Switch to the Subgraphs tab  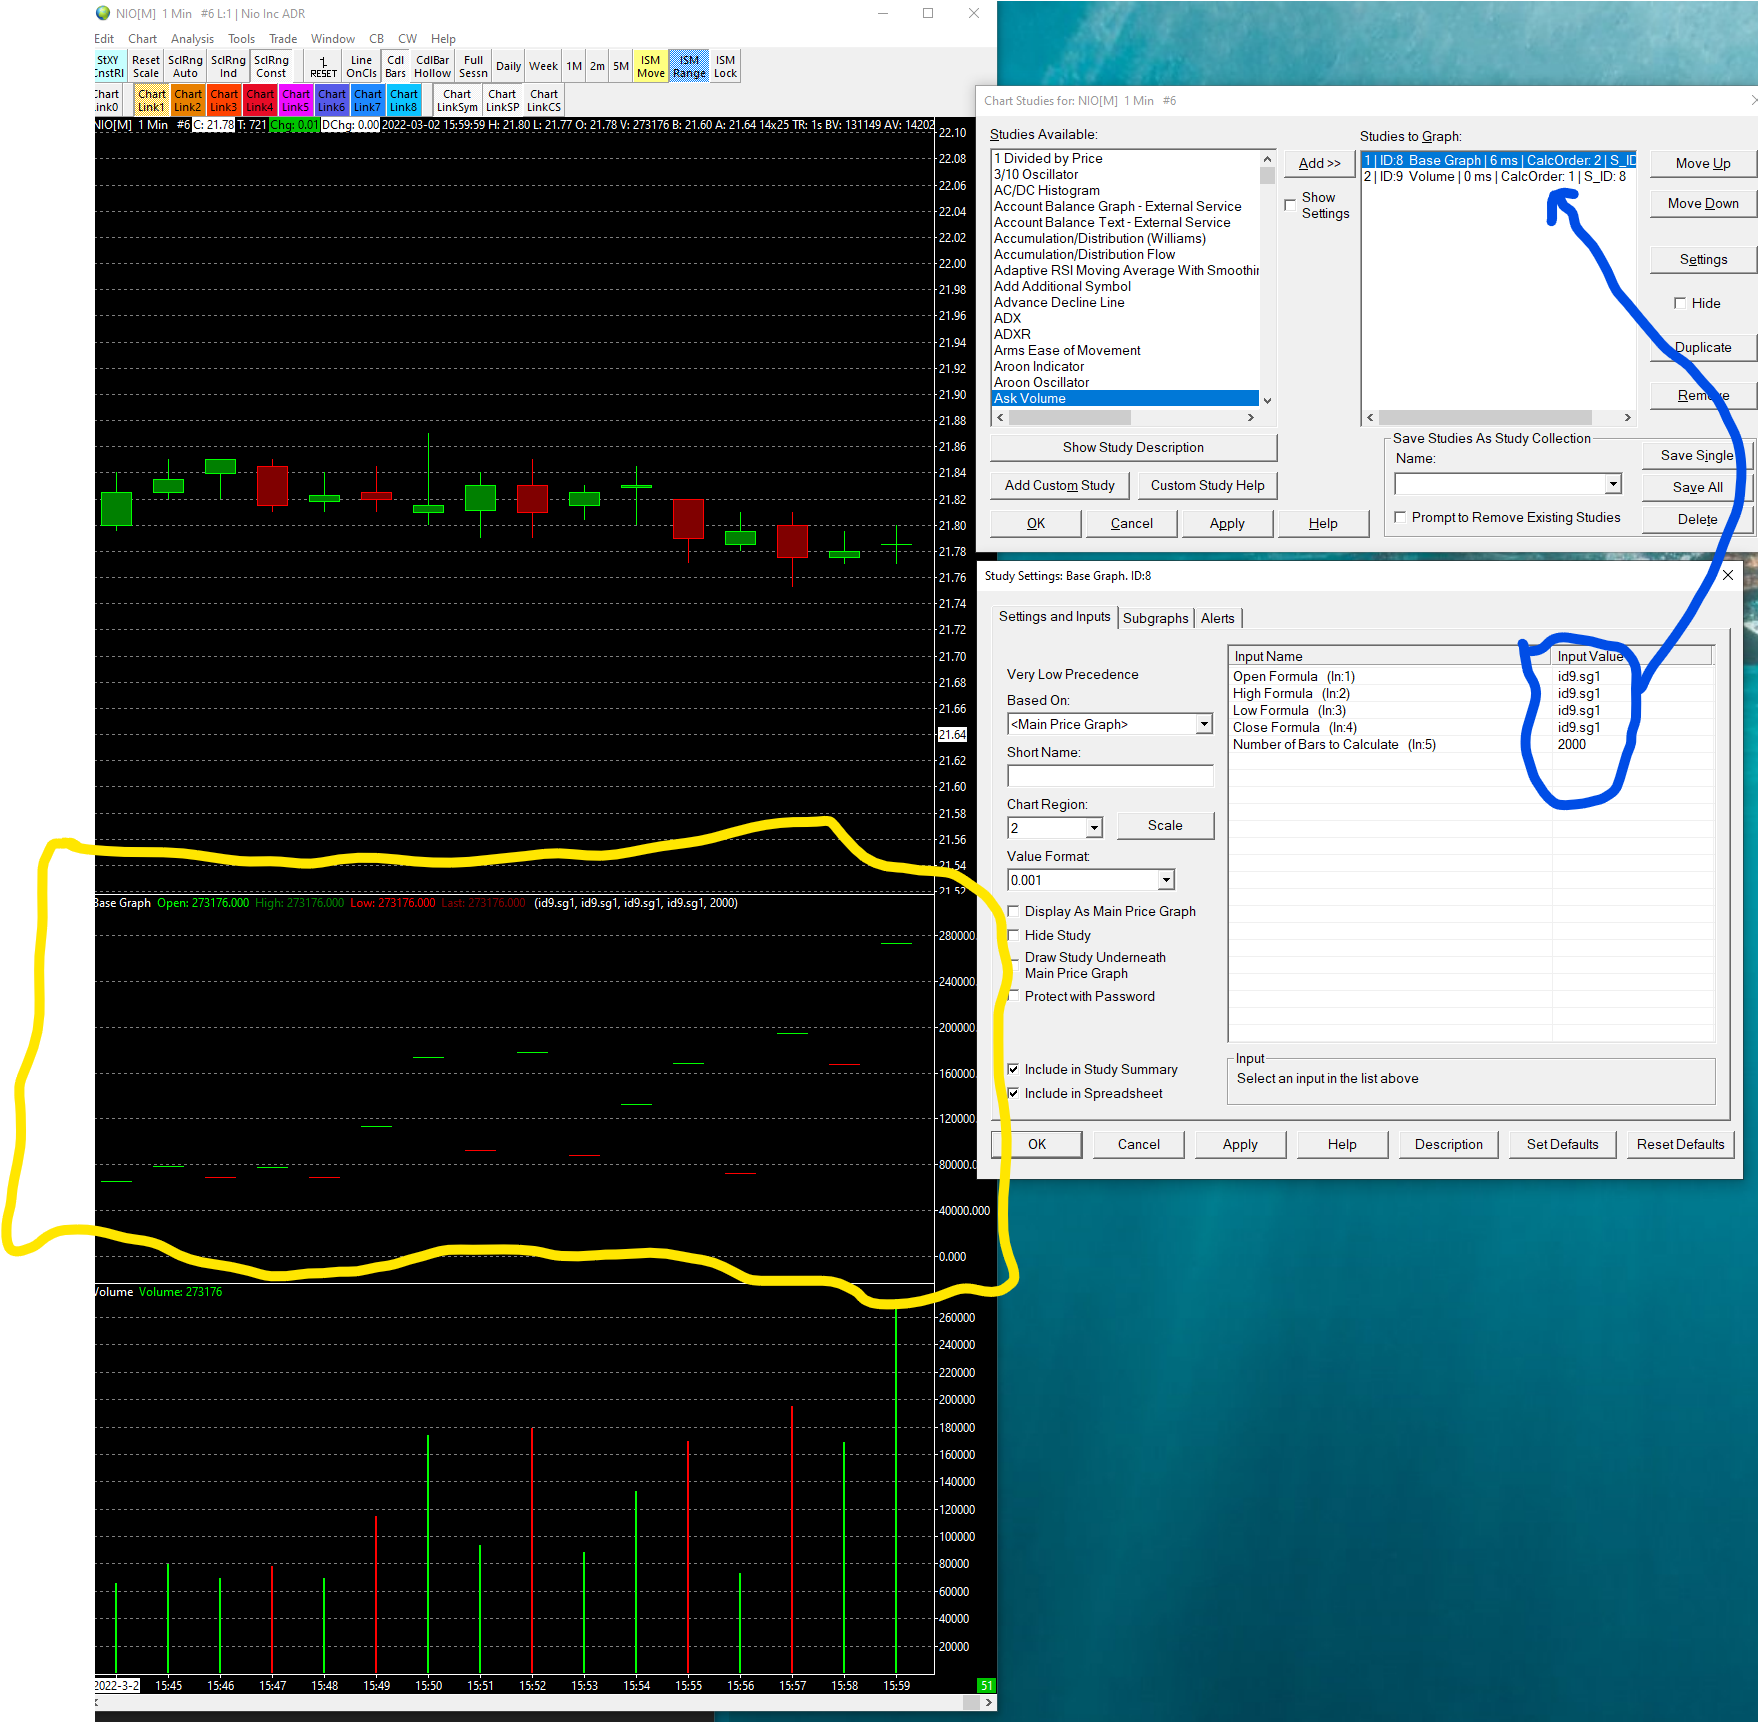pos(1155,618)
